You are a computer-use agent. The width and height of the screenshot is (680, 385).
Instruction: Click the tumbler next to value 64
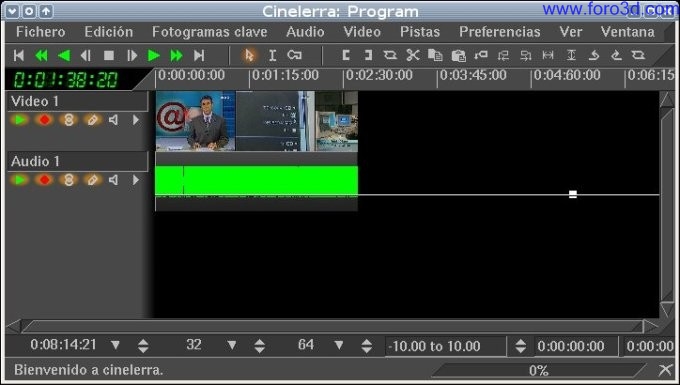pyautogui.click(x=366, y=346)
